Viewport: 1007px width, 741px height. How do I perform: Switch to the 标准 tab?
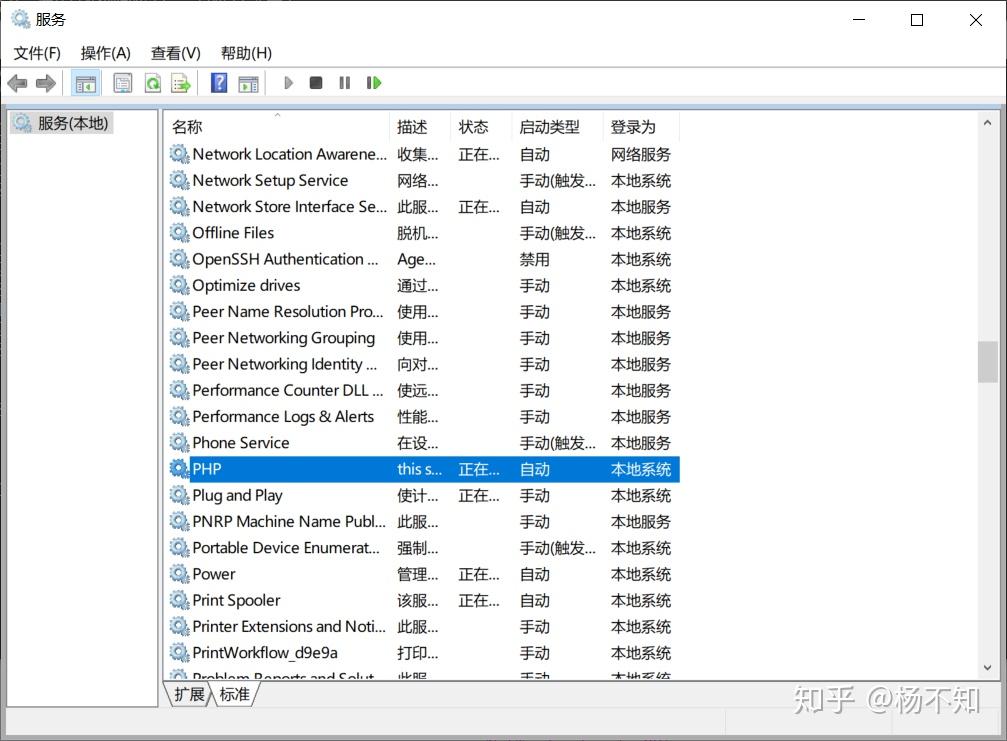pyautogui.click(x=233, y=695)
